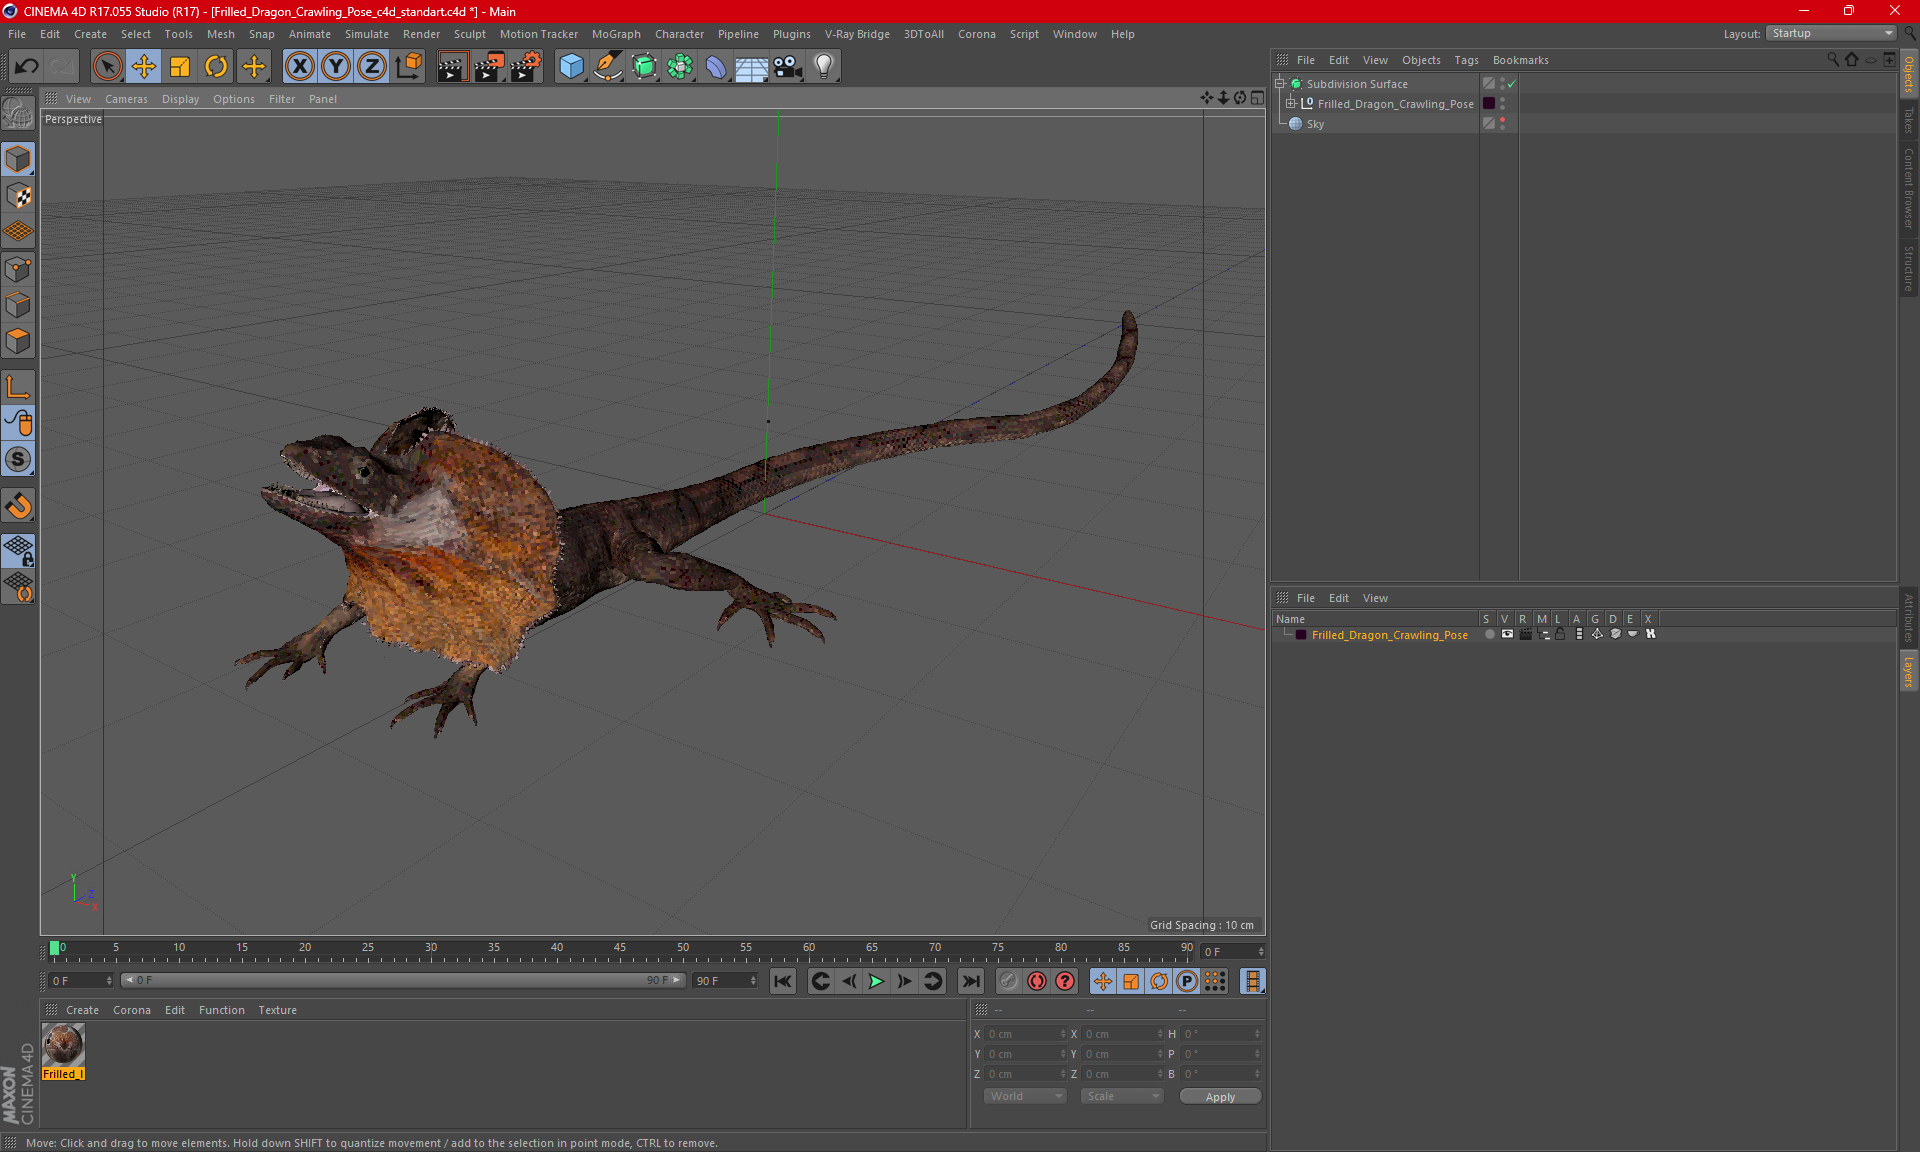Open the Bend deformer icon

716,67
